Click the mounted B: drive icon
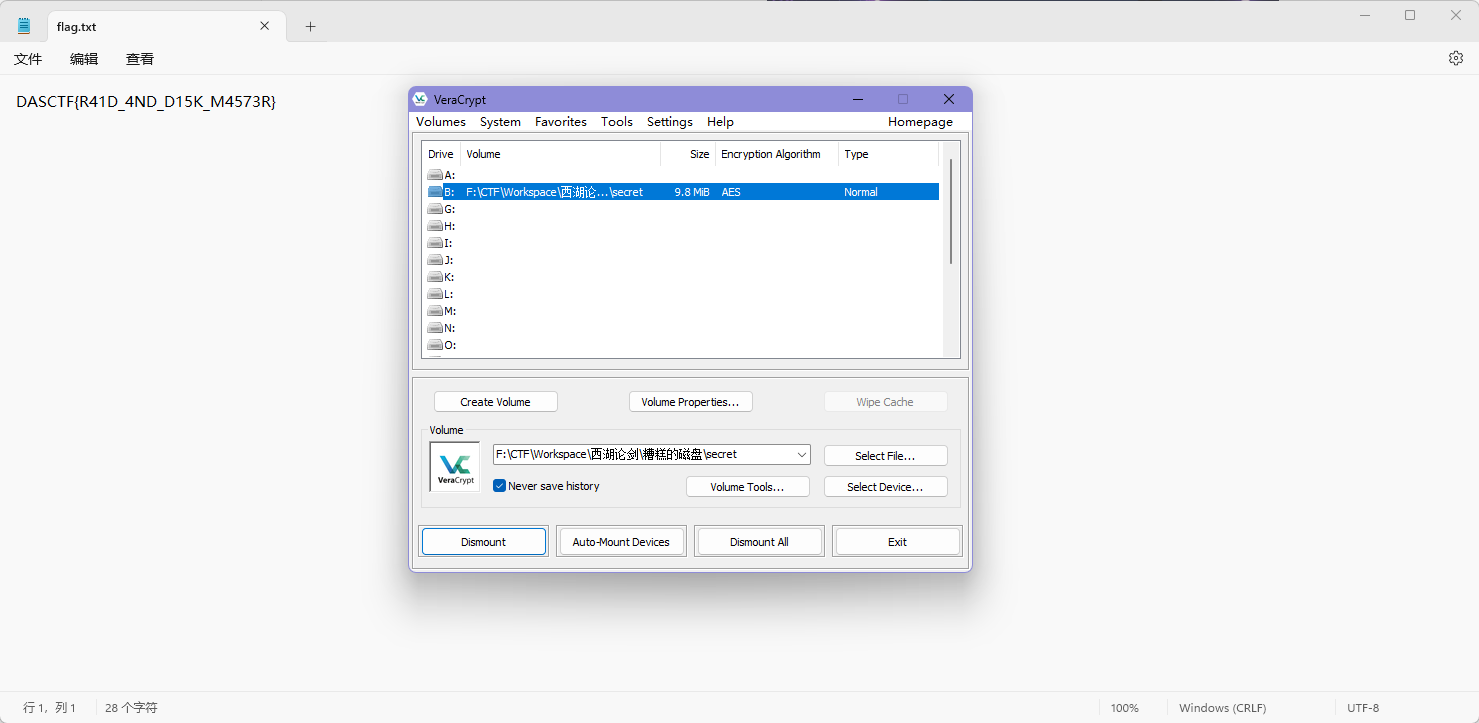The image size is (1479, 723). 435,192
